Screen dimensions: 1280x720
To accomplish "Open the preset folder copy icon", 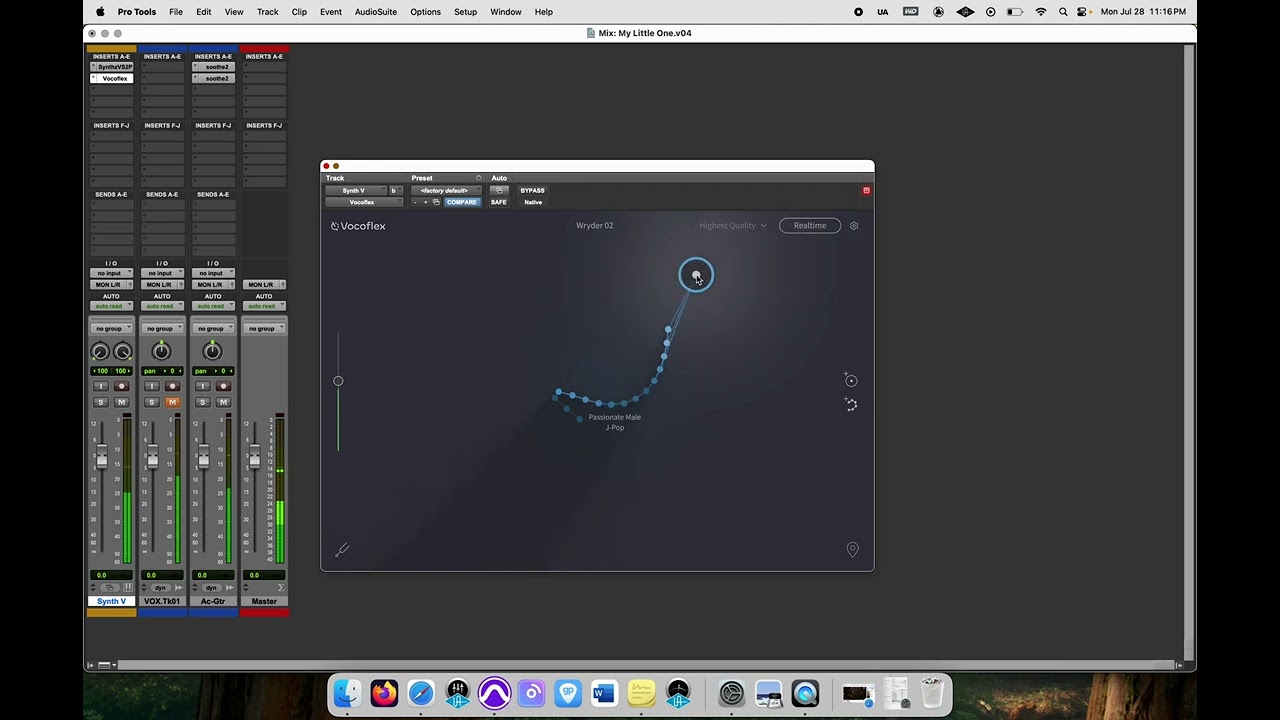I will (436, 202).
